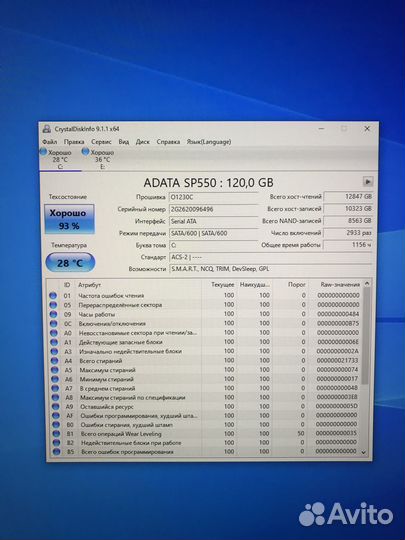Click the status icon of row AF

pyautogui.click(x=56, y=415)
